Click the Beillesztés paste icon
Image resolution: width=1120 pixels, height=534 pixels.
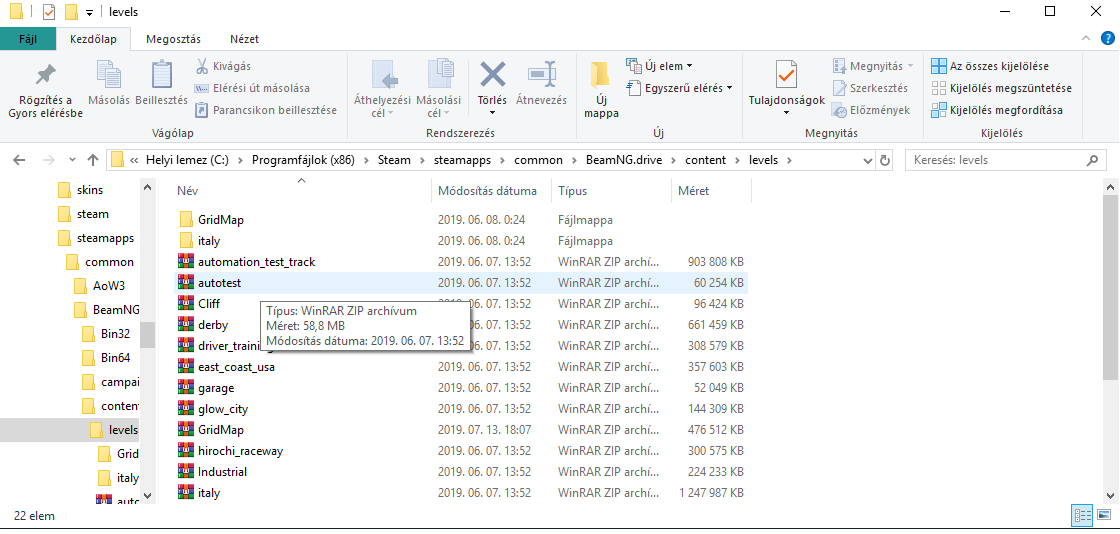pyautogui.click(x=161, y=85)
